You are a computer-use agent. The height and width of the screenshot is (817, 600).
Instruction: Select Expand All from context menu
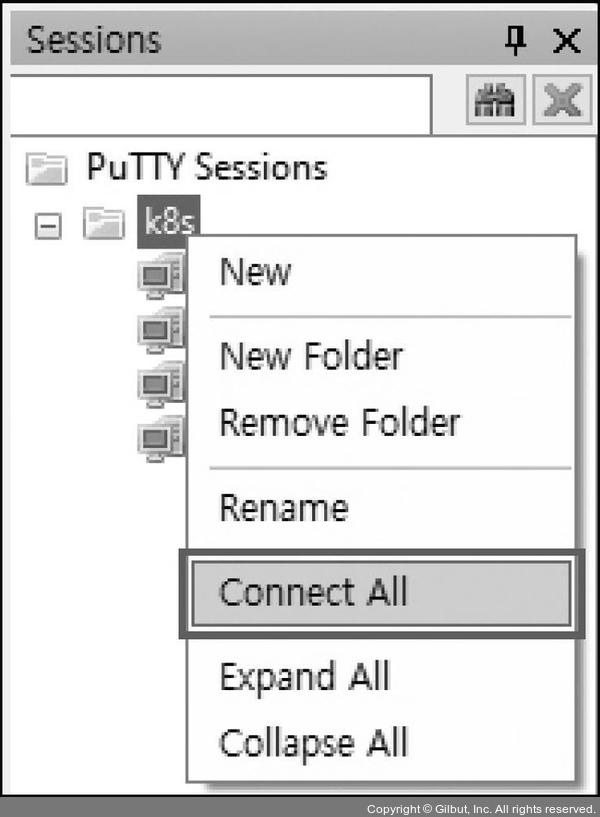304,677
